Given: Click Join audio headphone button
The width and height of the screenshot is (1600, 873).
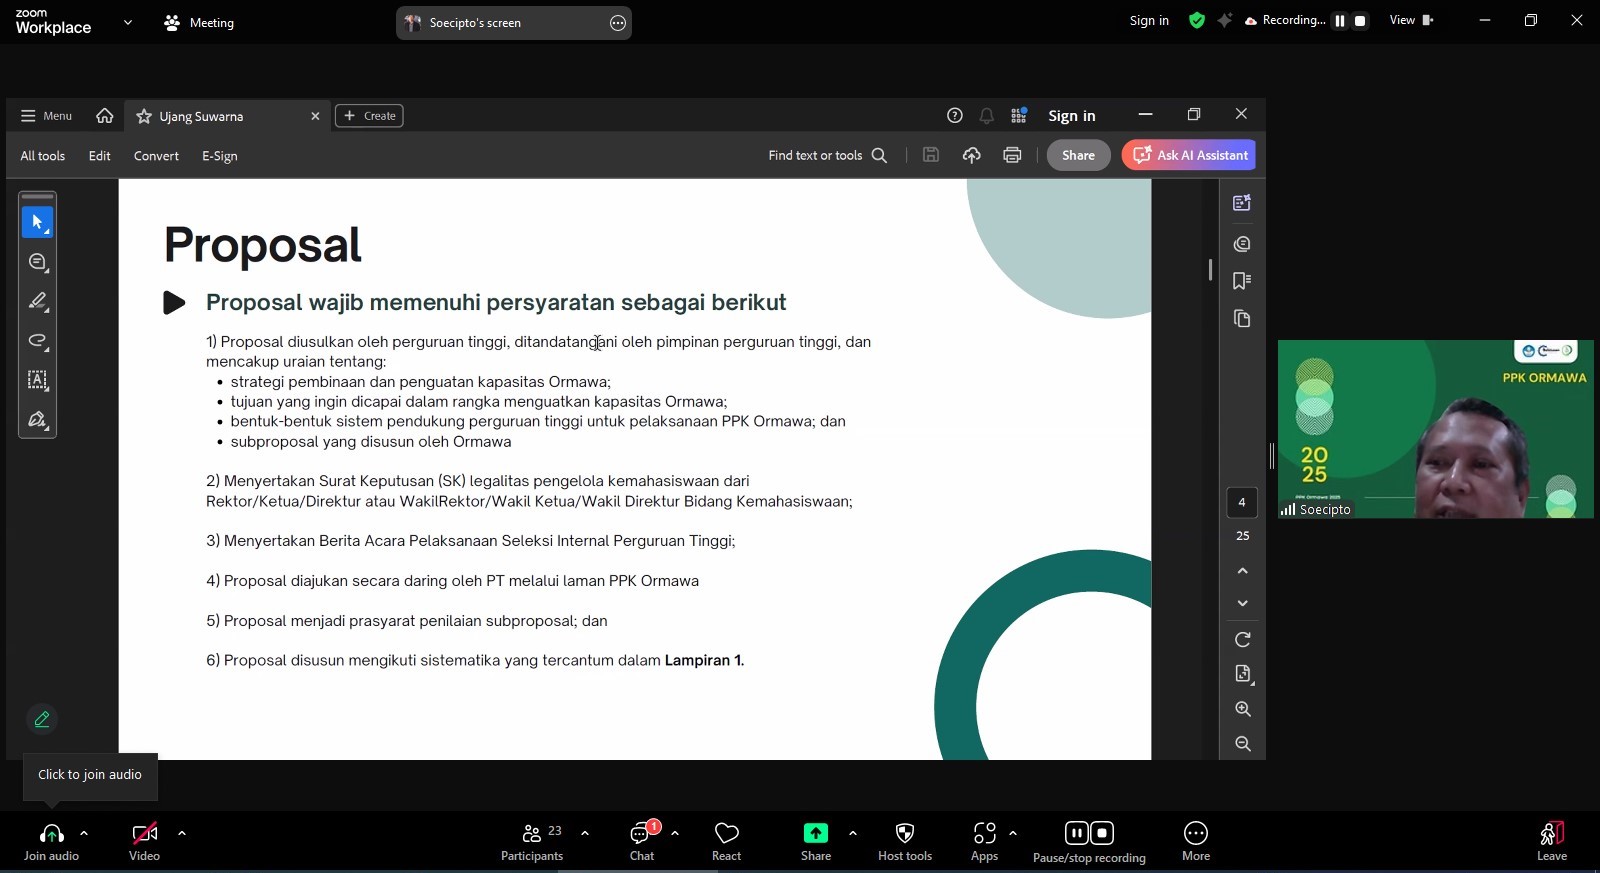Looking at the screenshot, I should pos(51,834).
